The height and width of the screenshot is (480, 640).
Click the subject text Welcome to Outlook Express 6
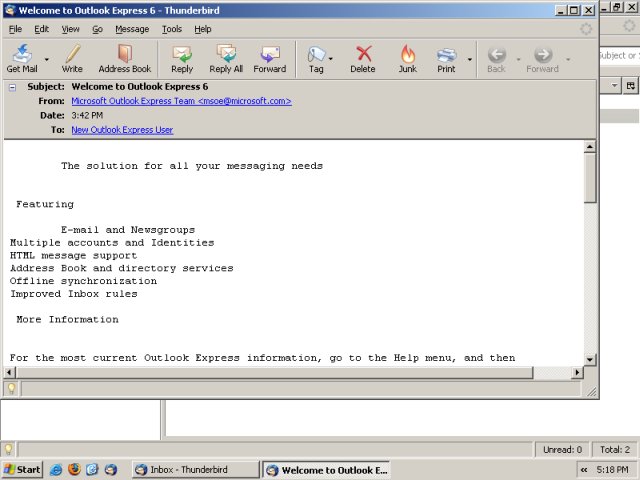tap(140, 87)
